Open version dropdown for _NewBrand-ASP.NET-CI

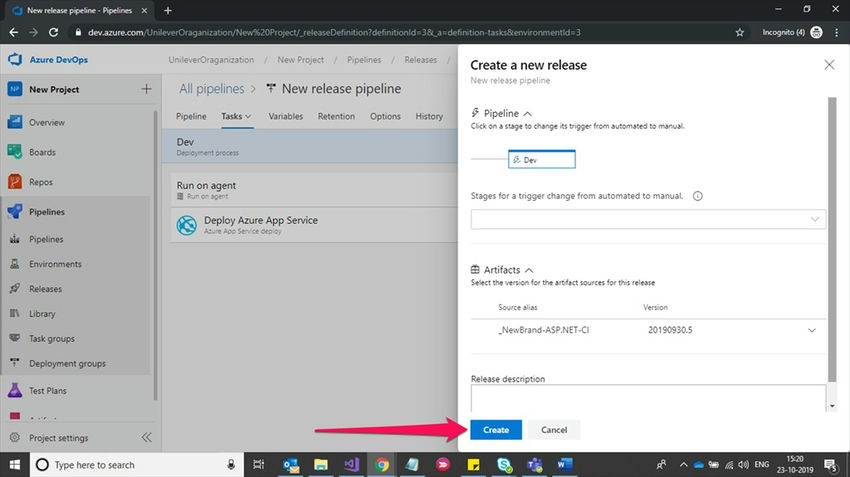(812, 330)
